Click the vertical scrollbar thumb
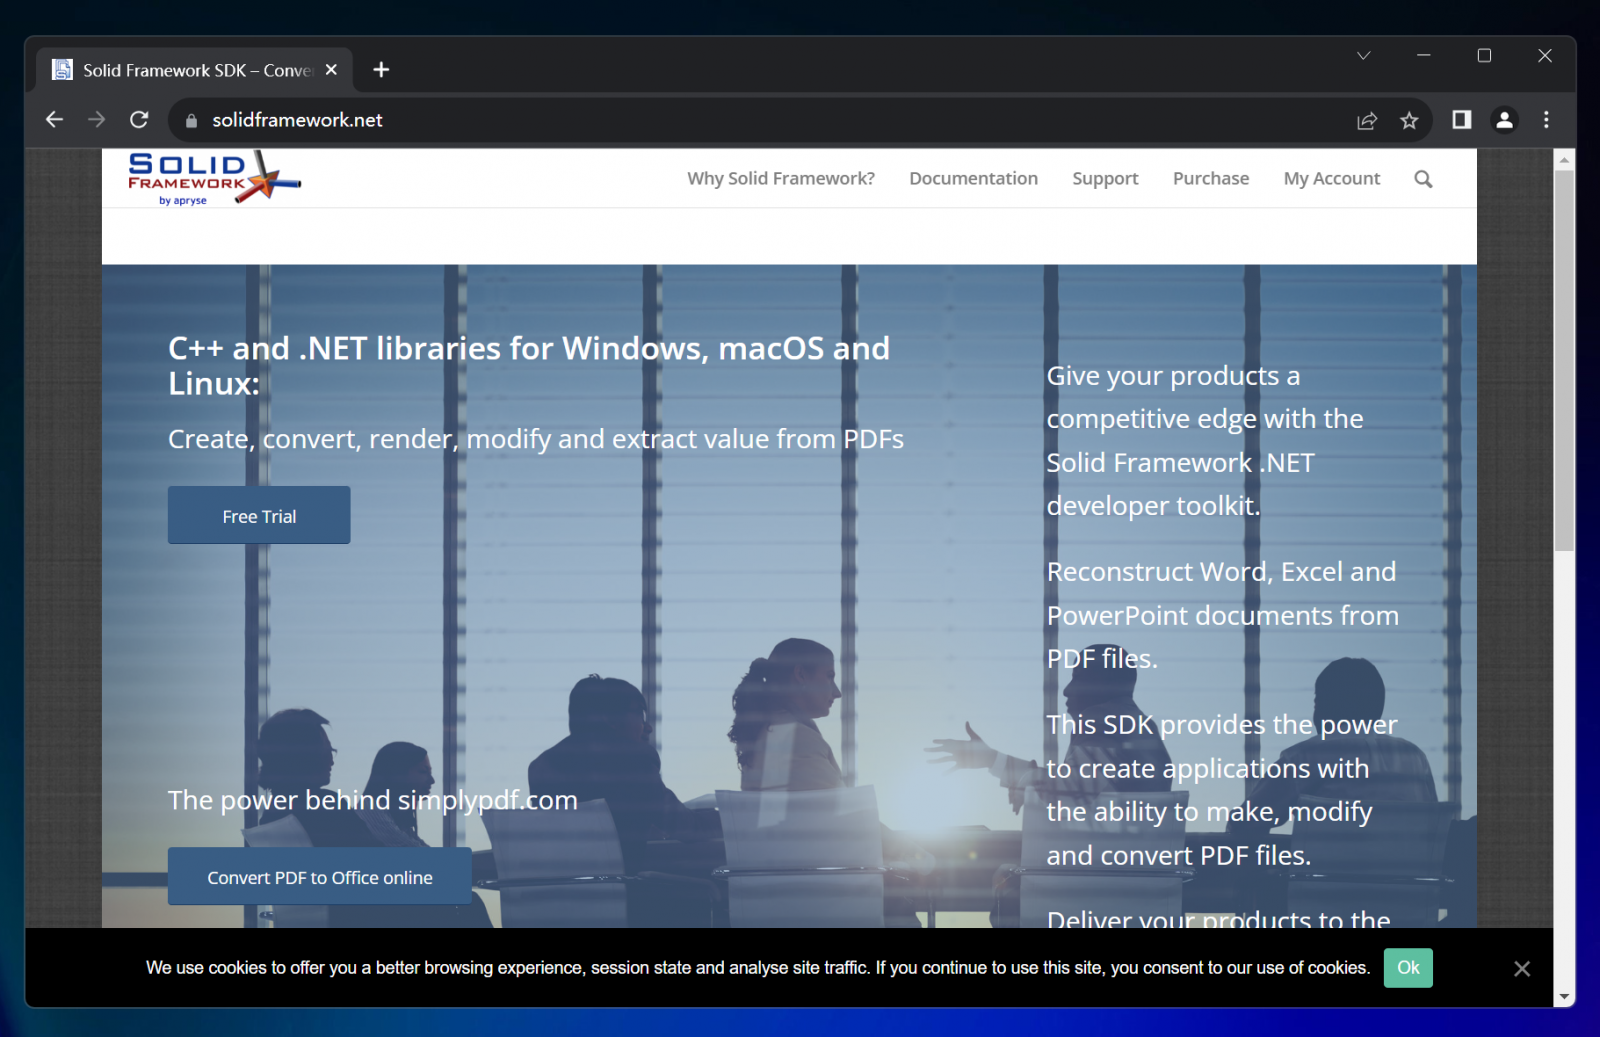1600x1037 pixels. 1564,360
